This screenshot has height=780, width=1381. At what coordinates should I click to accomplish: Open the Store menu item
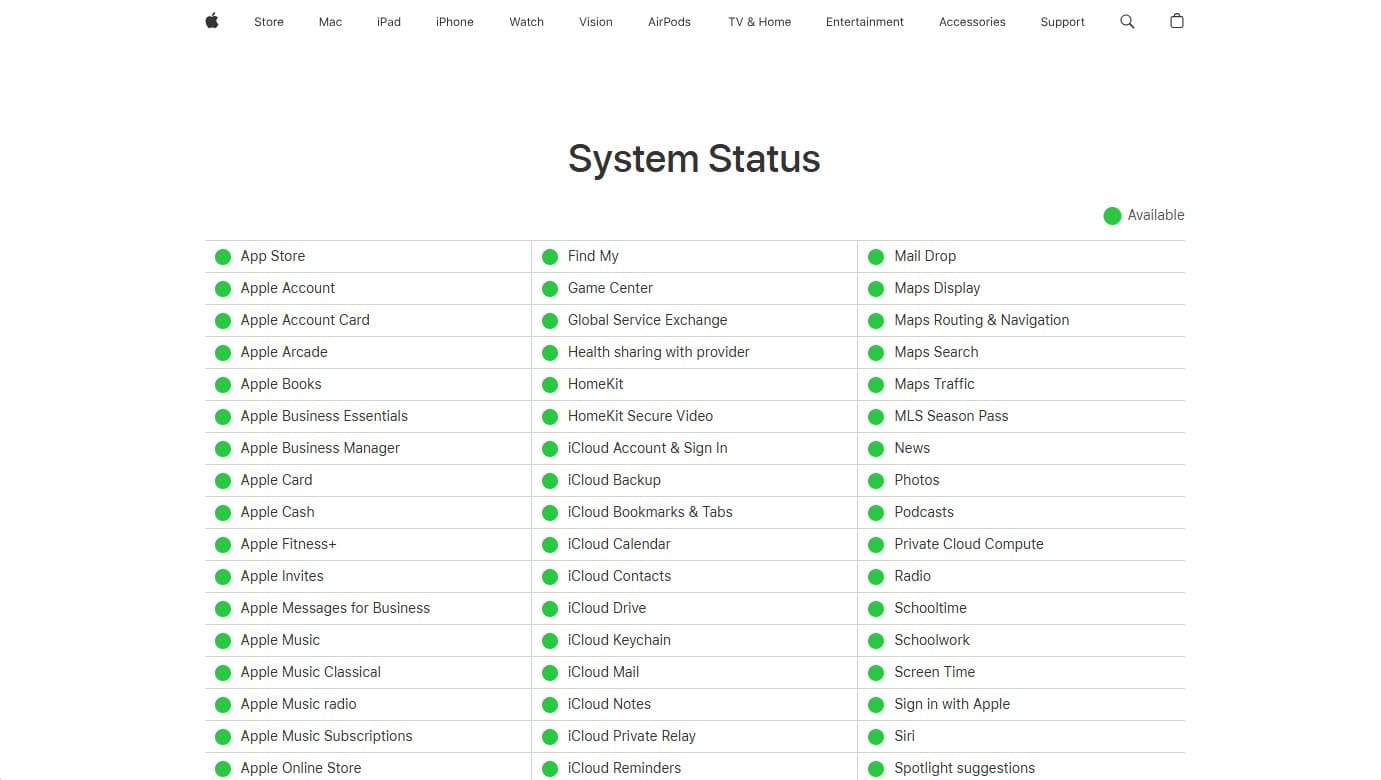[268, 21]
